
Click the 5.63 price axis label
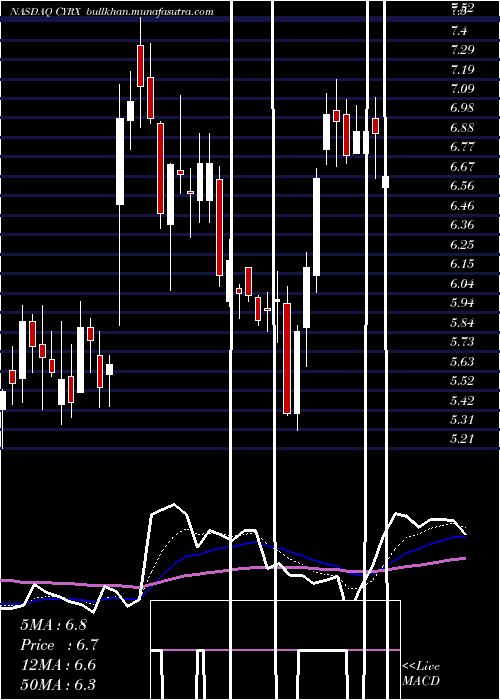(462, 361)
